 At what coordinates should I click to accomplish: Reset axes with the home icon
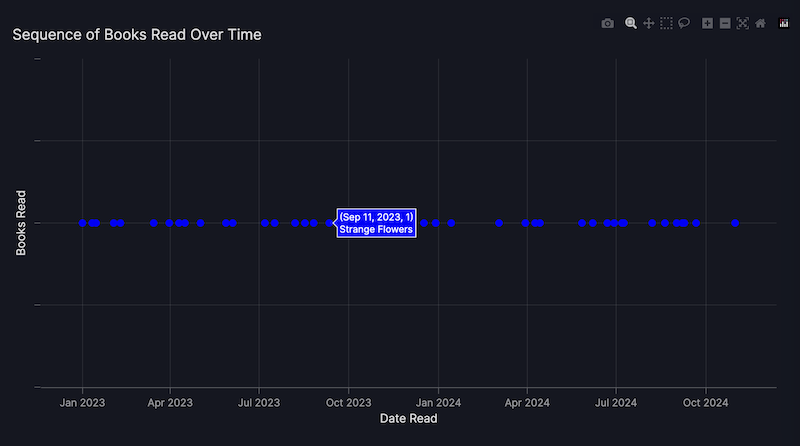[x=760, y=23]
